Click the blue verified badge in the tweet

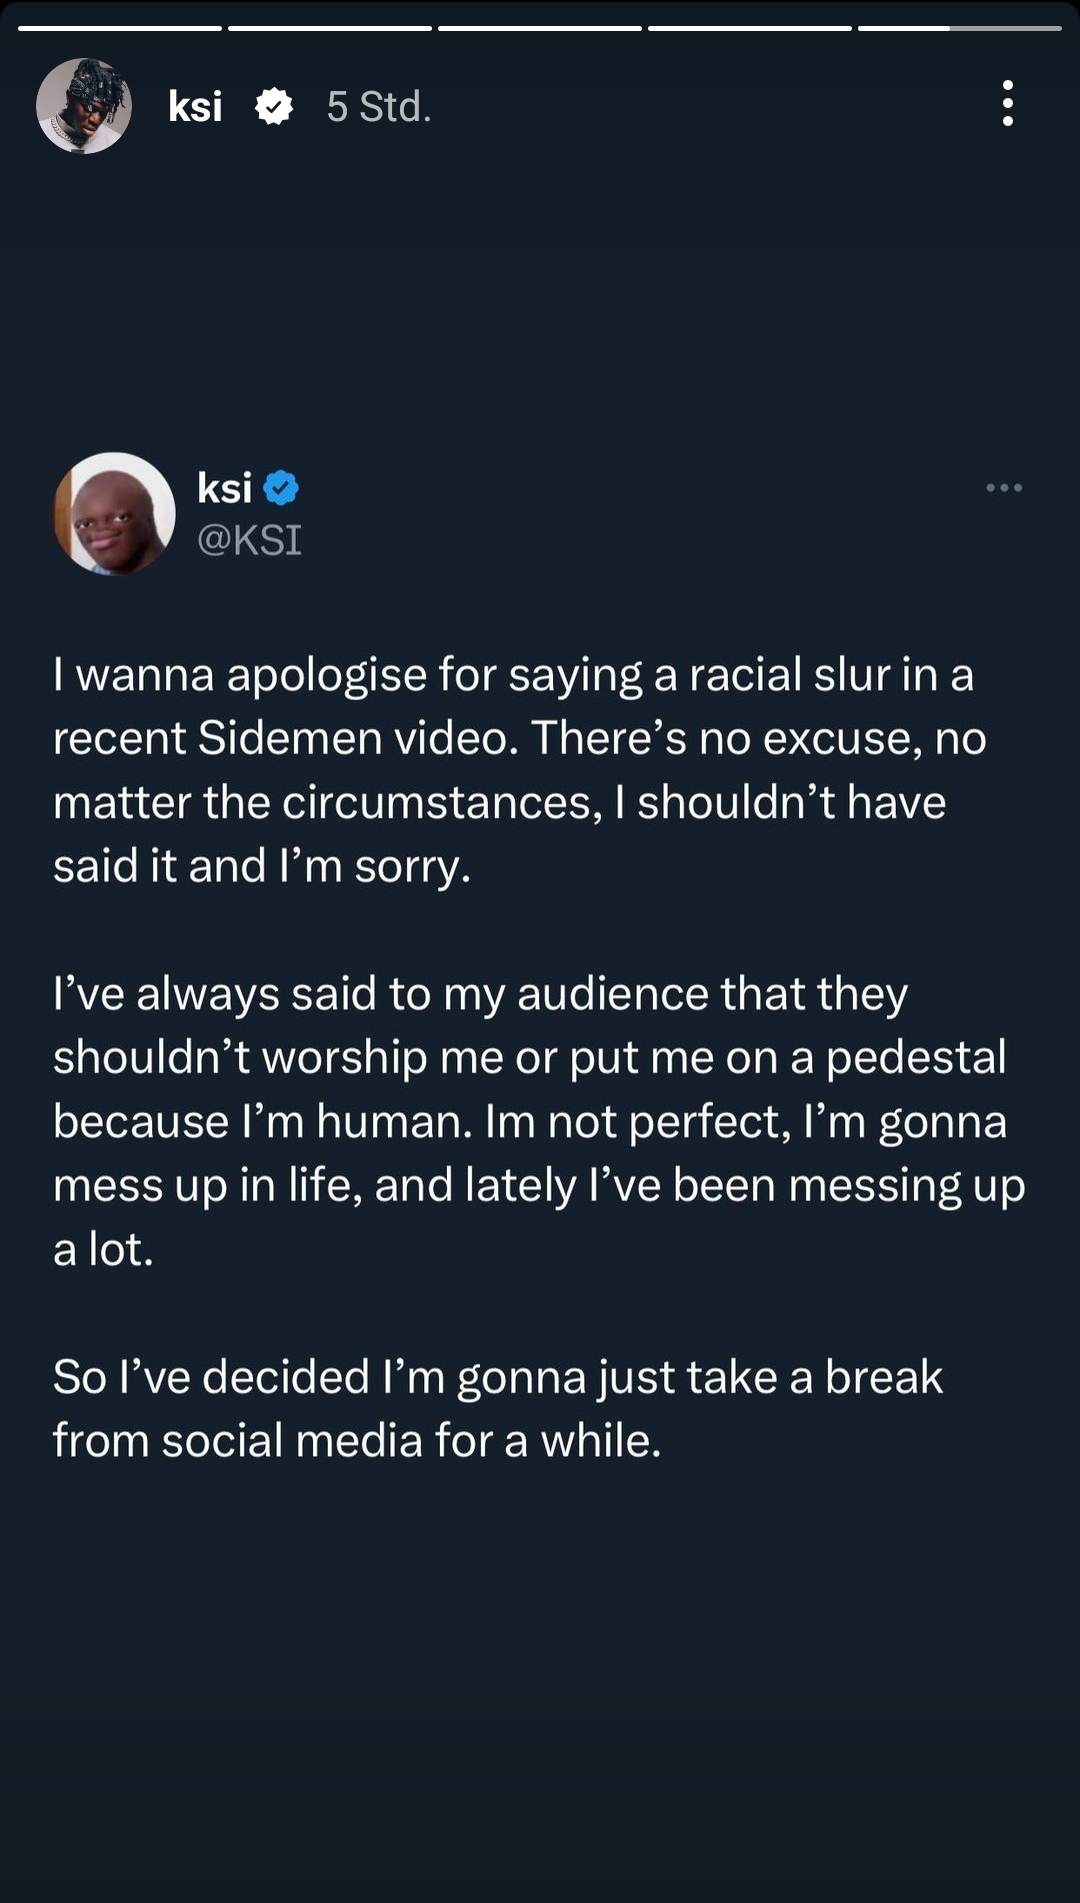tap(281, 489)
